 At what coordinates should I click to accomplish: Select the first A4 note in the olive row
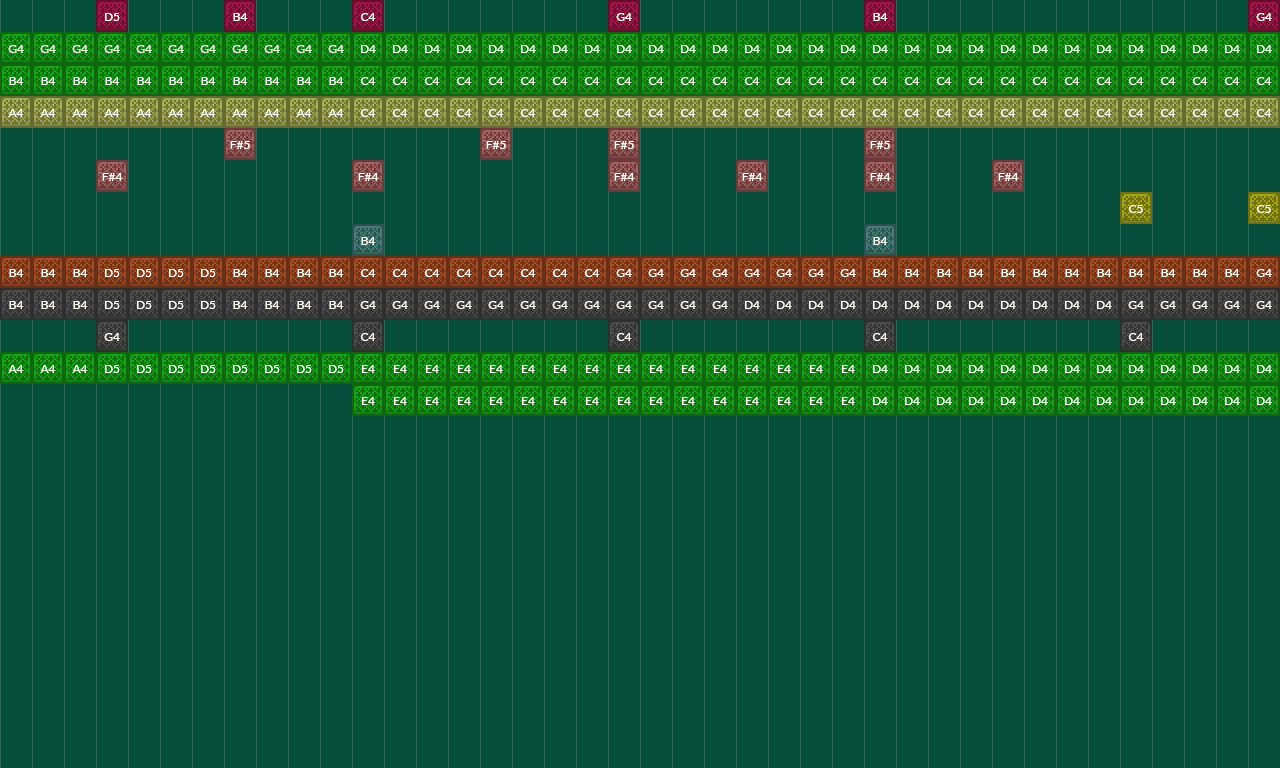16,112
